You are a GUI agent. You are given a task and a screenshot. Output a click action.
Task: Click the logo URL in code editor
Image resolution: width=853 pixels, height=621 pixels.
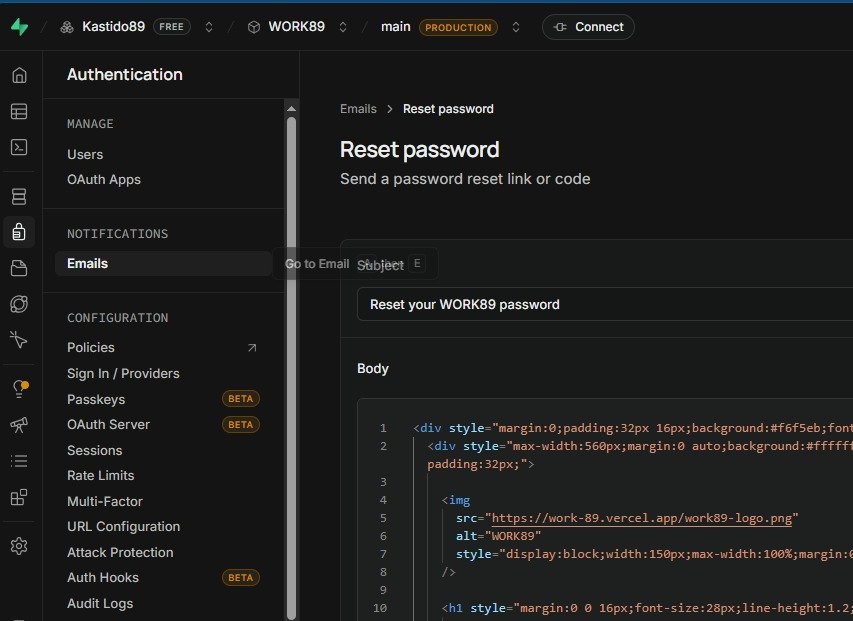point(642,518)
